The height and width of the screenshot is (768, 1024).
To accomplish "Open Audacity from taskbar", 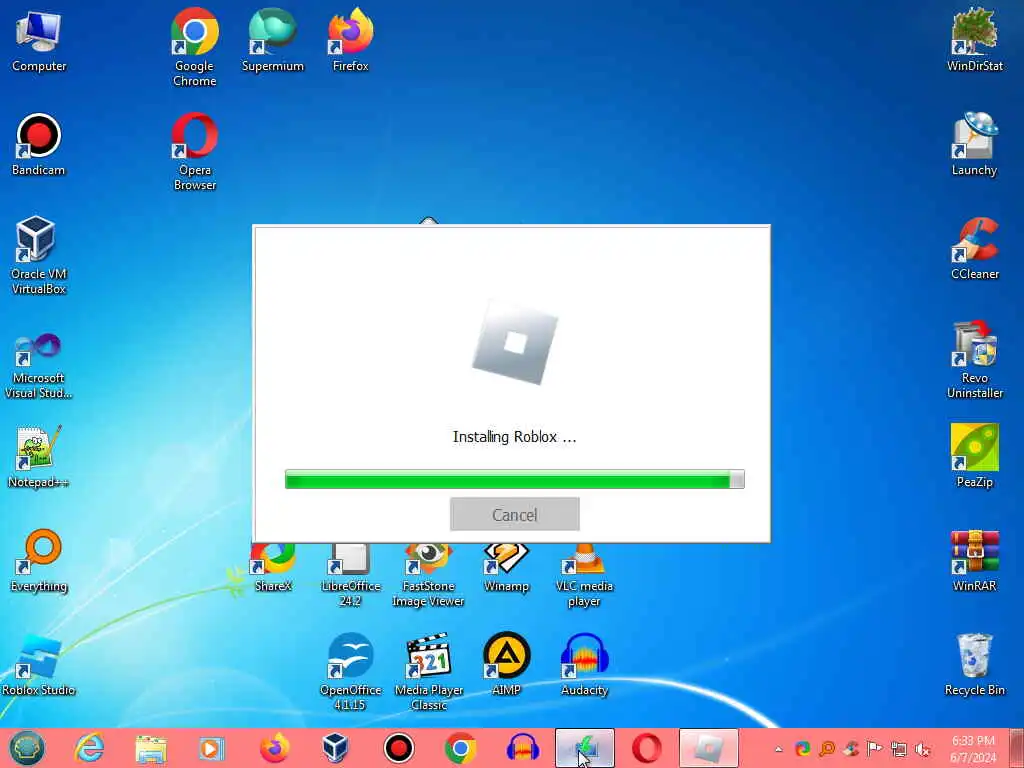I will (522, 748).
